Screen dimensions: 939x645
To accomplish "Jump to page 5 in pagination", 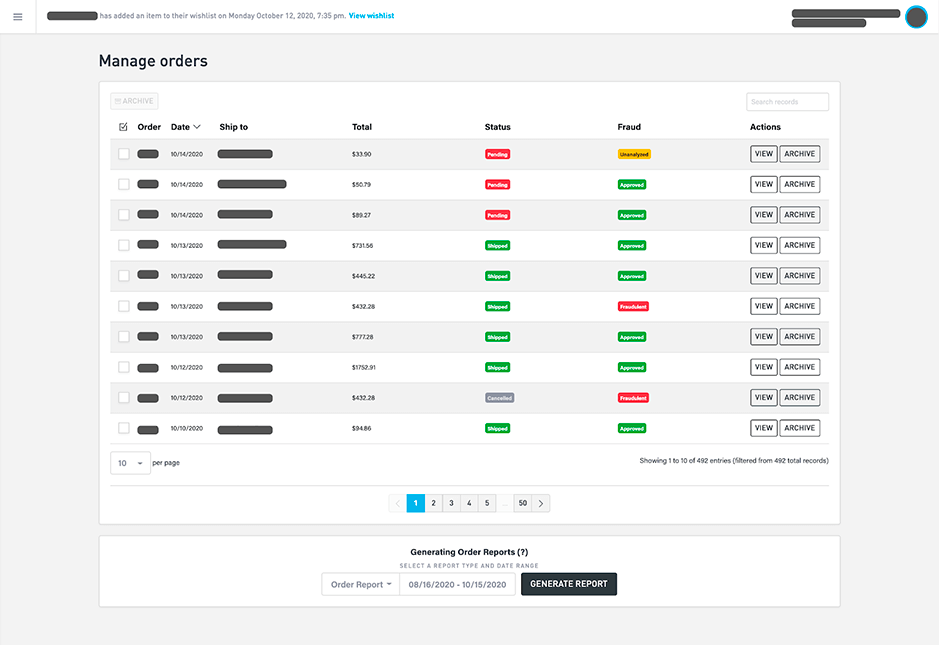I will tap(487, 503).
